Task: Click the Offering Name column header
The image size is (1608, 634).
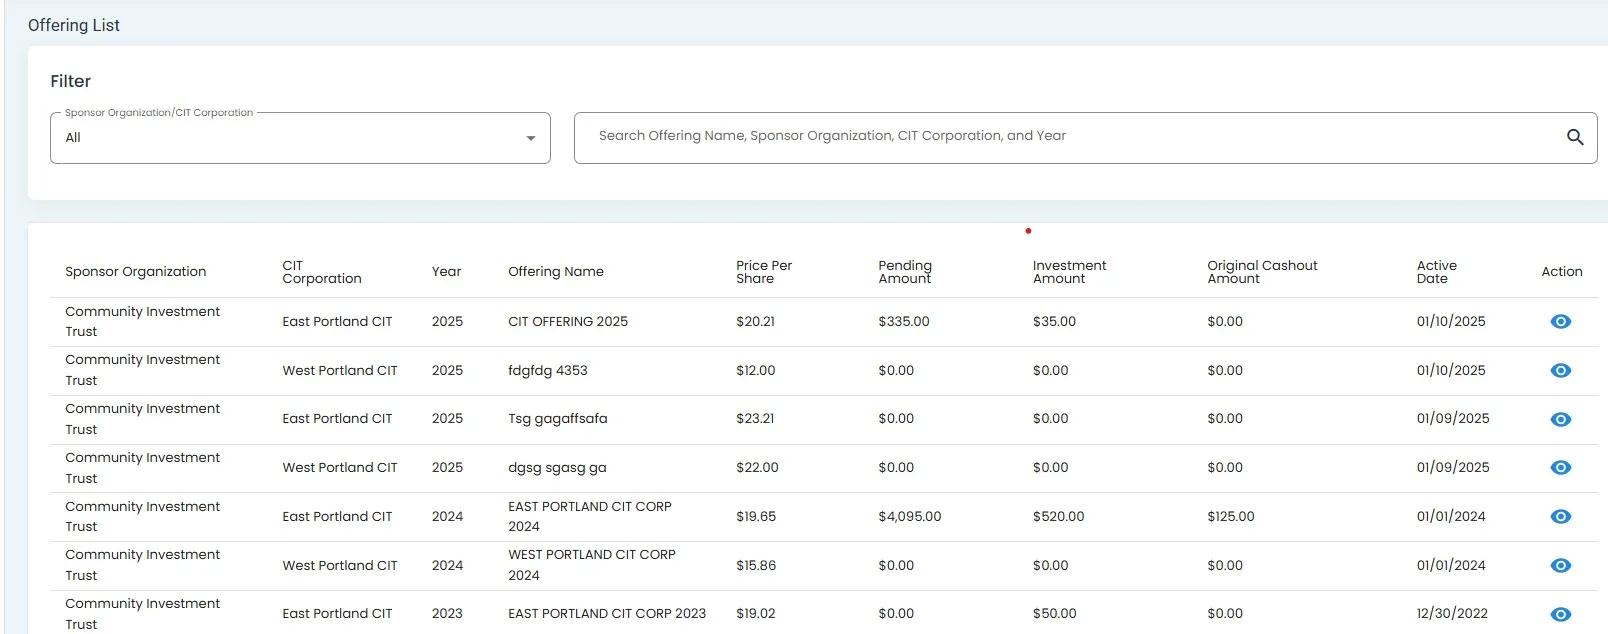Action: coord(555,272)
